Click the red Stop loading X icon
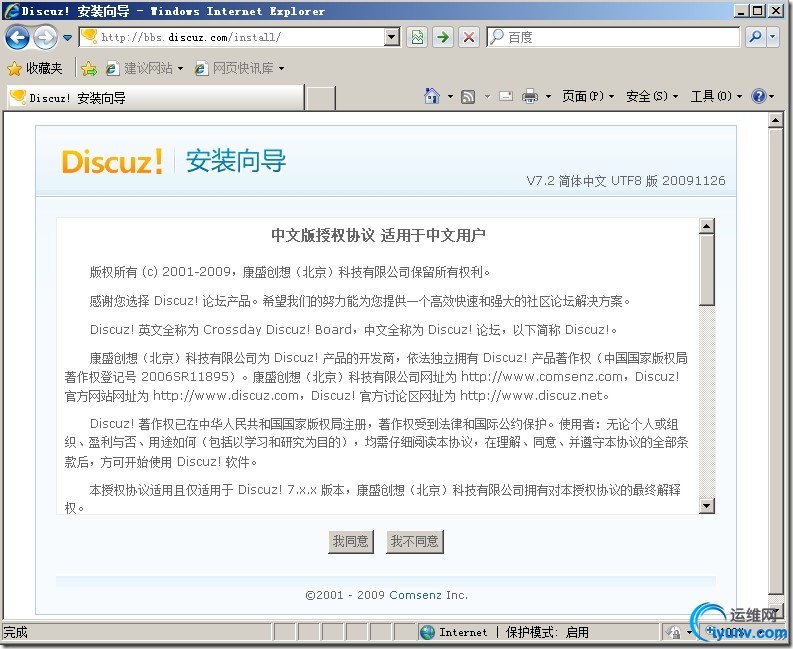 coord(469,37)
